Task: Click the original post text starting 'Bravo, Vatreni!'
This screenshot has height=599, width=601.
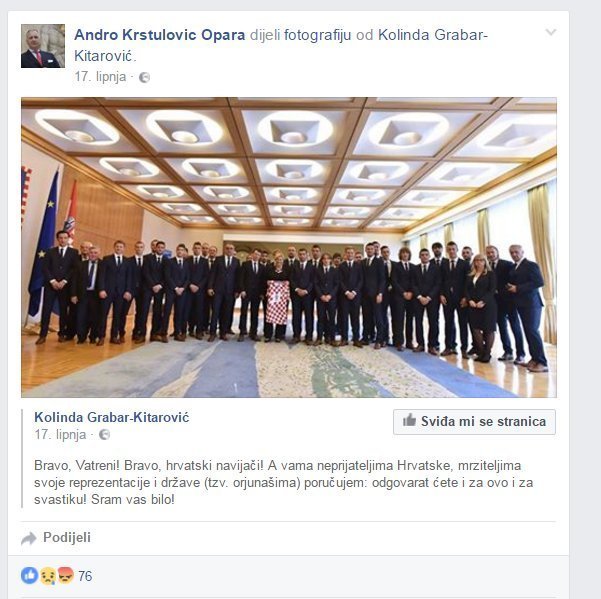Action: [x=283, y=482]
